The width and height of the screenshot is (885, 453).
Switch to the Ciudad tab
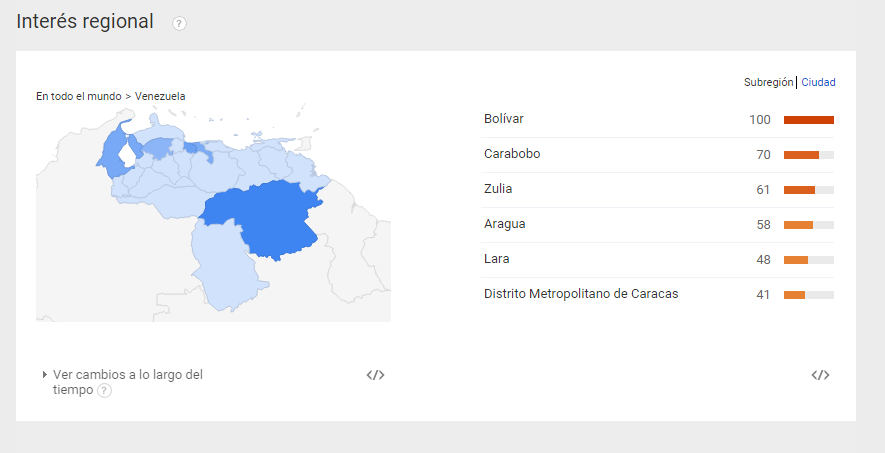tap(818, 82)
